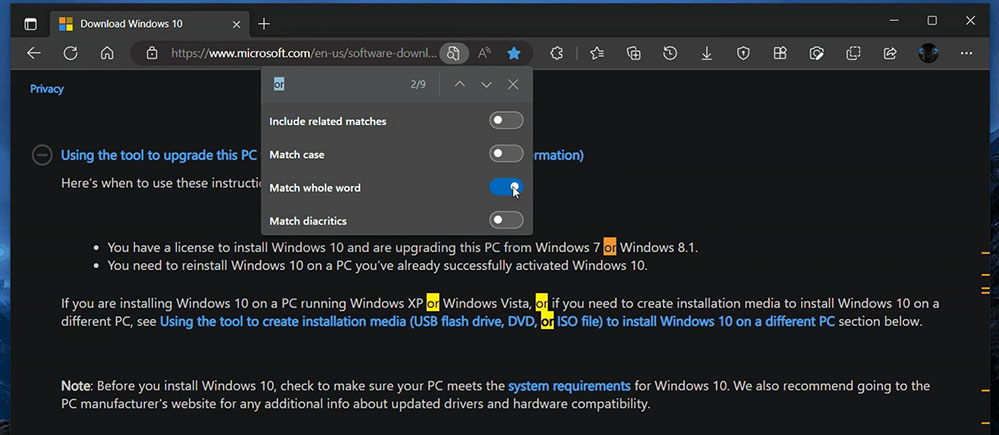Click the Web select dashed-square icon
Image resolution: width=999 pixels, height=435 pixels.
click(854, 53)
